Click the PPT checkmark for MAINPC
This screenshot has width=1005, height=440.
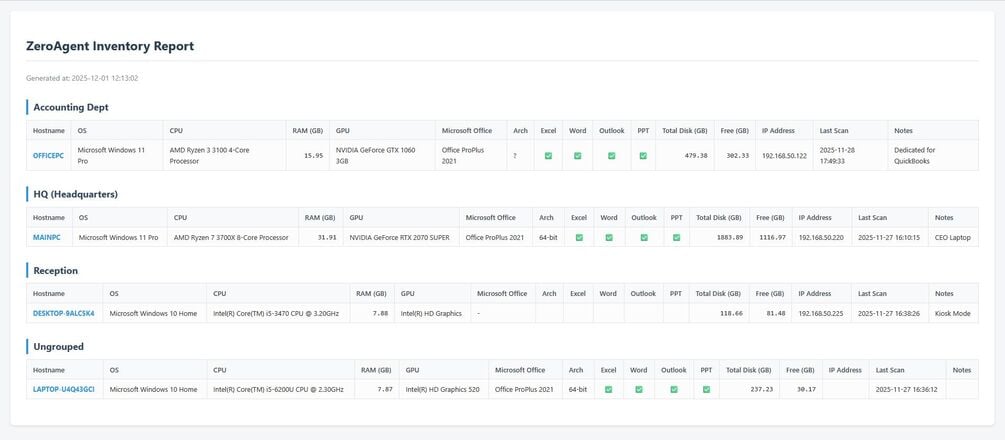coord(676,237)
